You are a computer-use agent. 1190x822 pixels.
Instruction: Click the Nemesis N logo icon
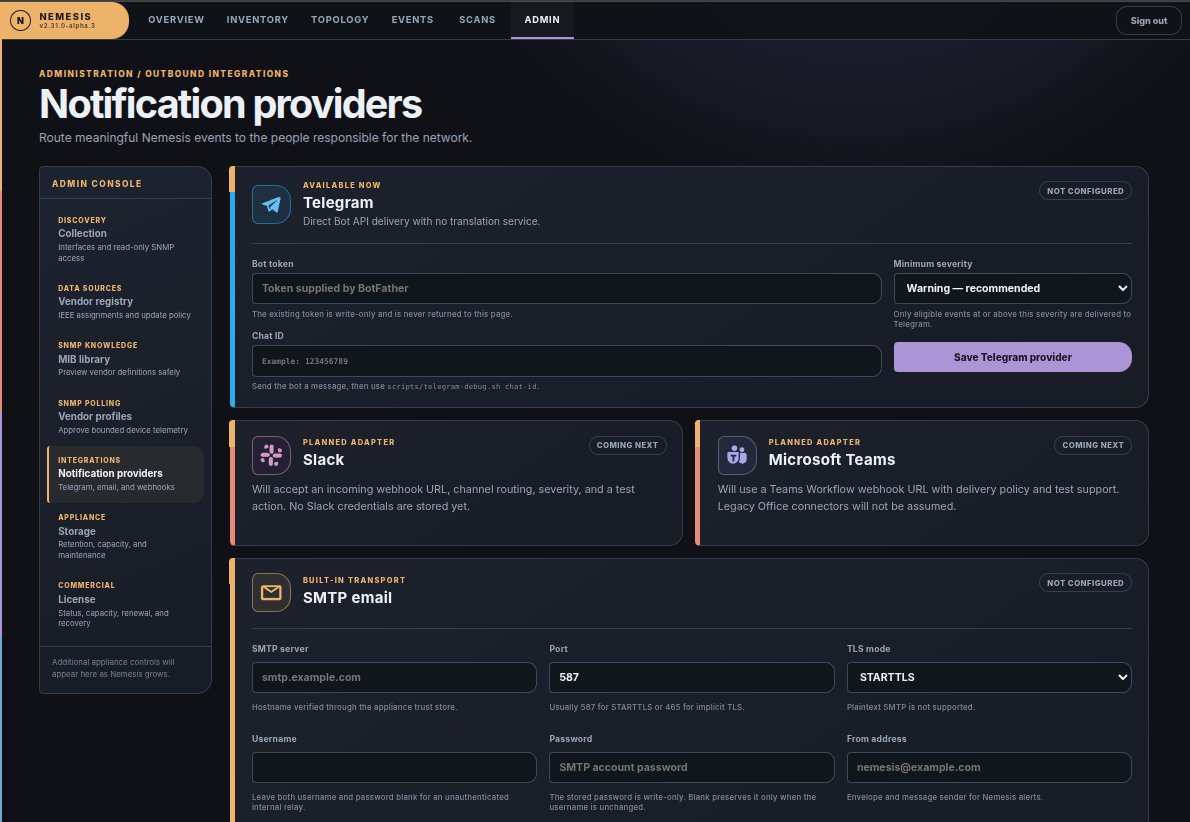(x=20, y=20)
